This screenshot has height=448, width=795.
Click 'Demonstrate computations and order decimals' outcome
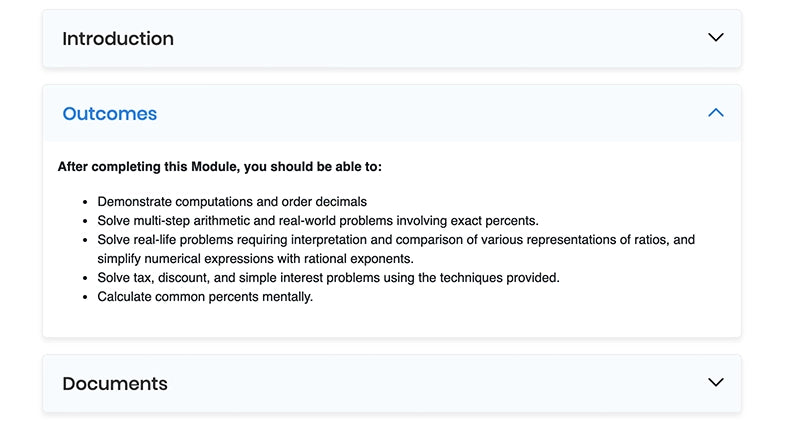(232, 202)
